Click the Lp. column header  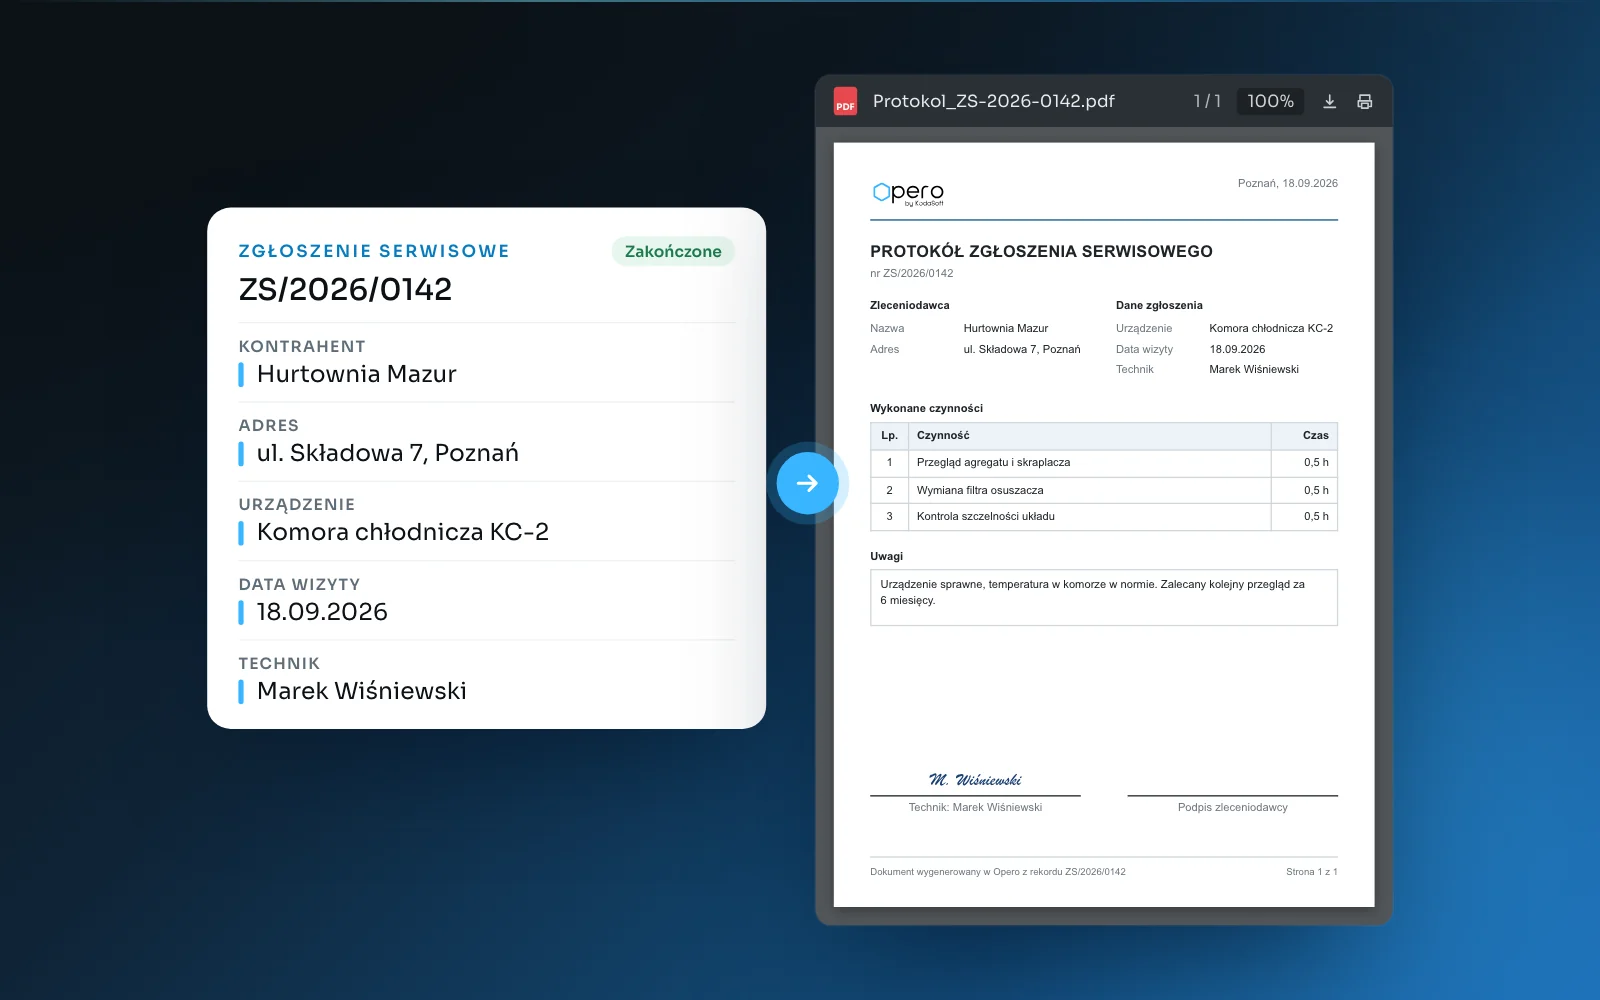point(889,436)
